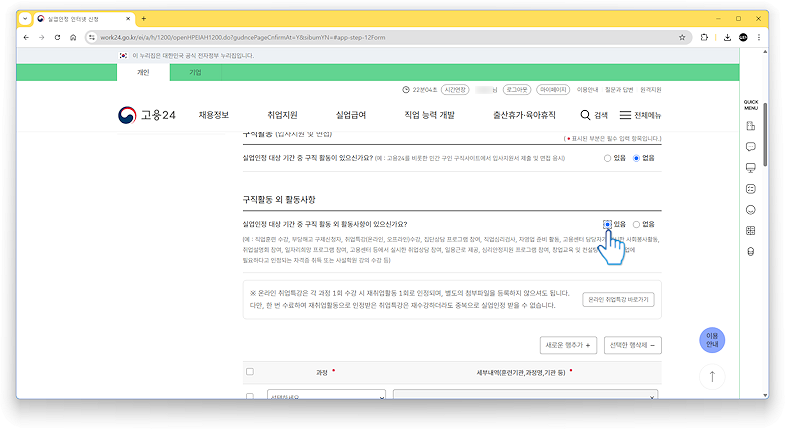Close the 실업인정 인터넷 신청 tab
The height and width of the screenshot is (429, 785).
tap(128, 19)
